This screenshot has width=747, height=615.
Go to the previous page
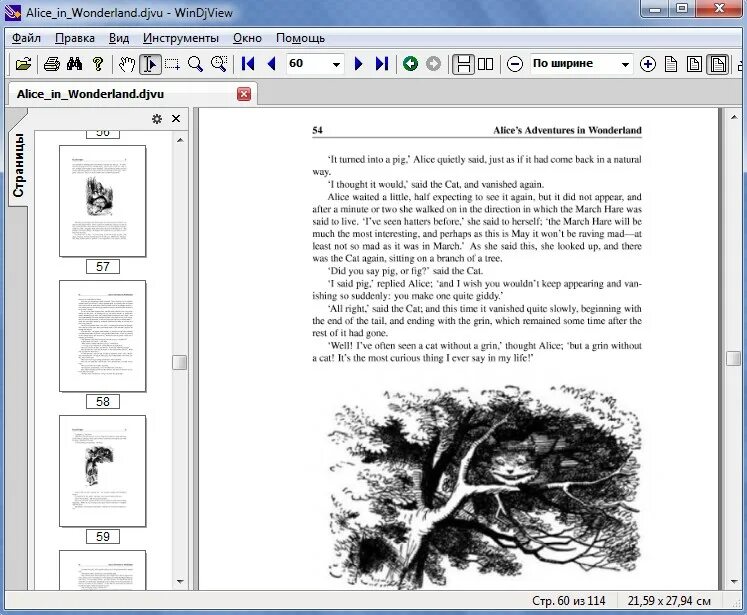pyautogui.click(x=272, y=64)
